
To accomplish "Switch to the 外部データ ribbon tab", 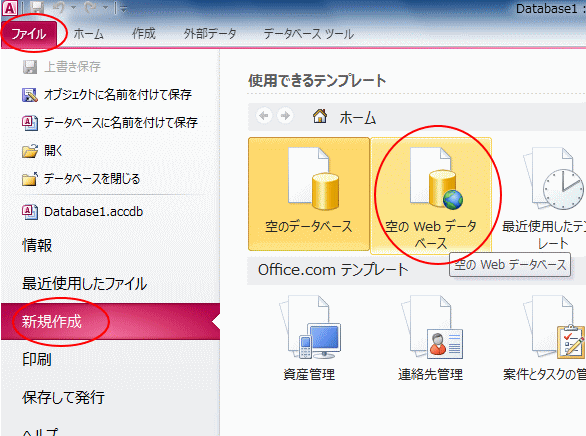I will click(210, 34).
